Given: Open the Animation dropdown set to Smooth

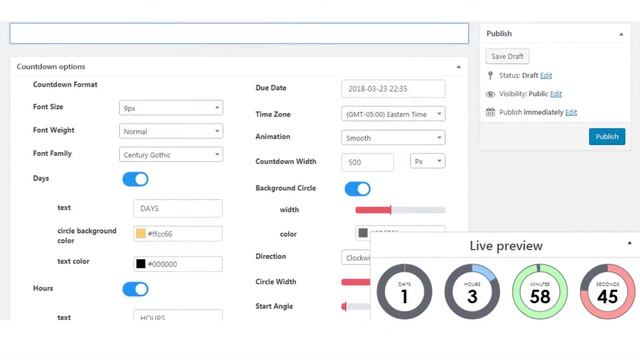Looking at the screenshot, I should pyautogui.click(x=393, y=138).
